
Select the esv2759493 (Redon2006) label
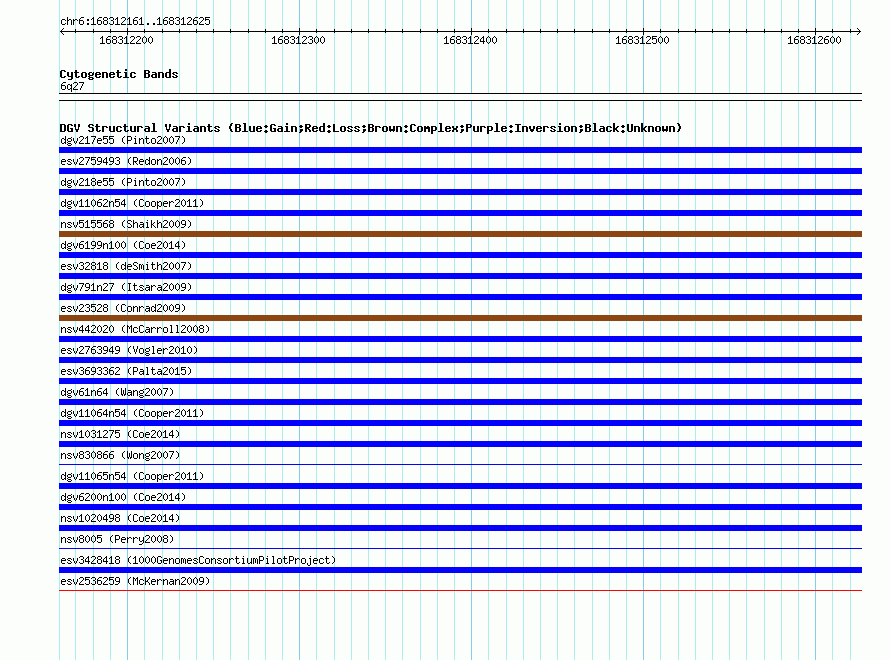[126, 161]
